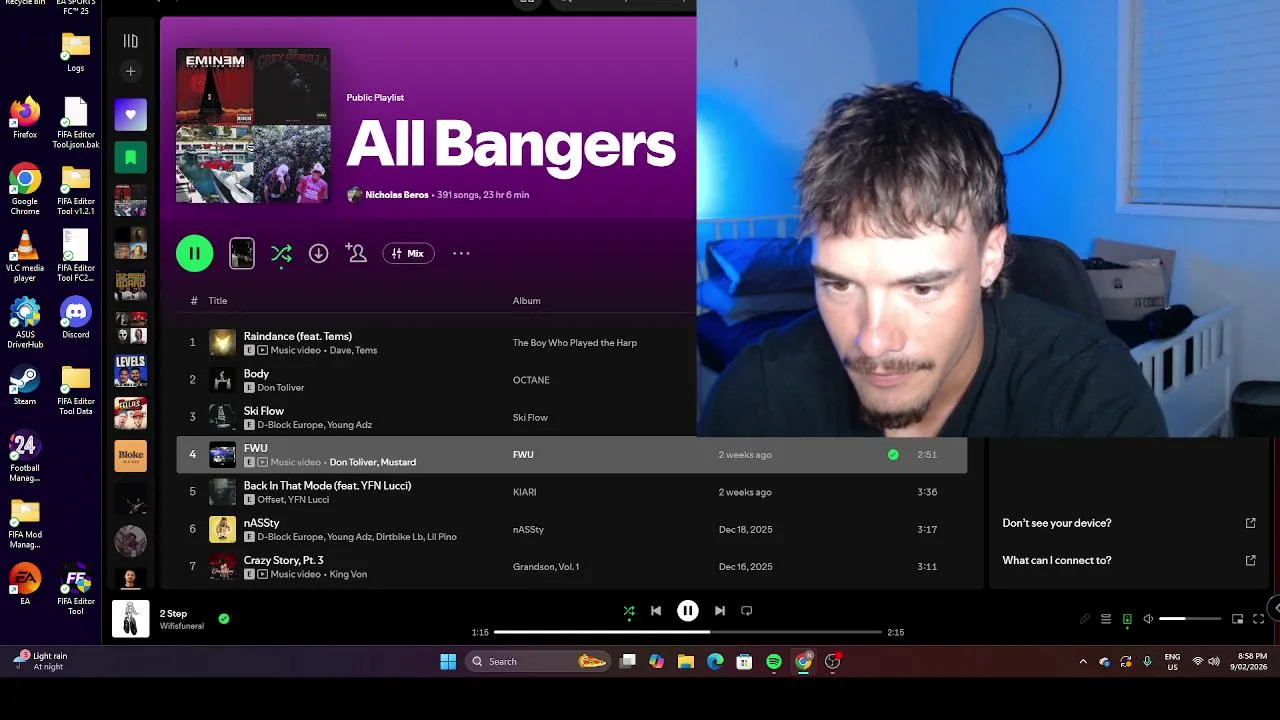Open the LEVELS playlist in the sidebar
This screenshot has height=720, width=1280.
click(130, 370)
